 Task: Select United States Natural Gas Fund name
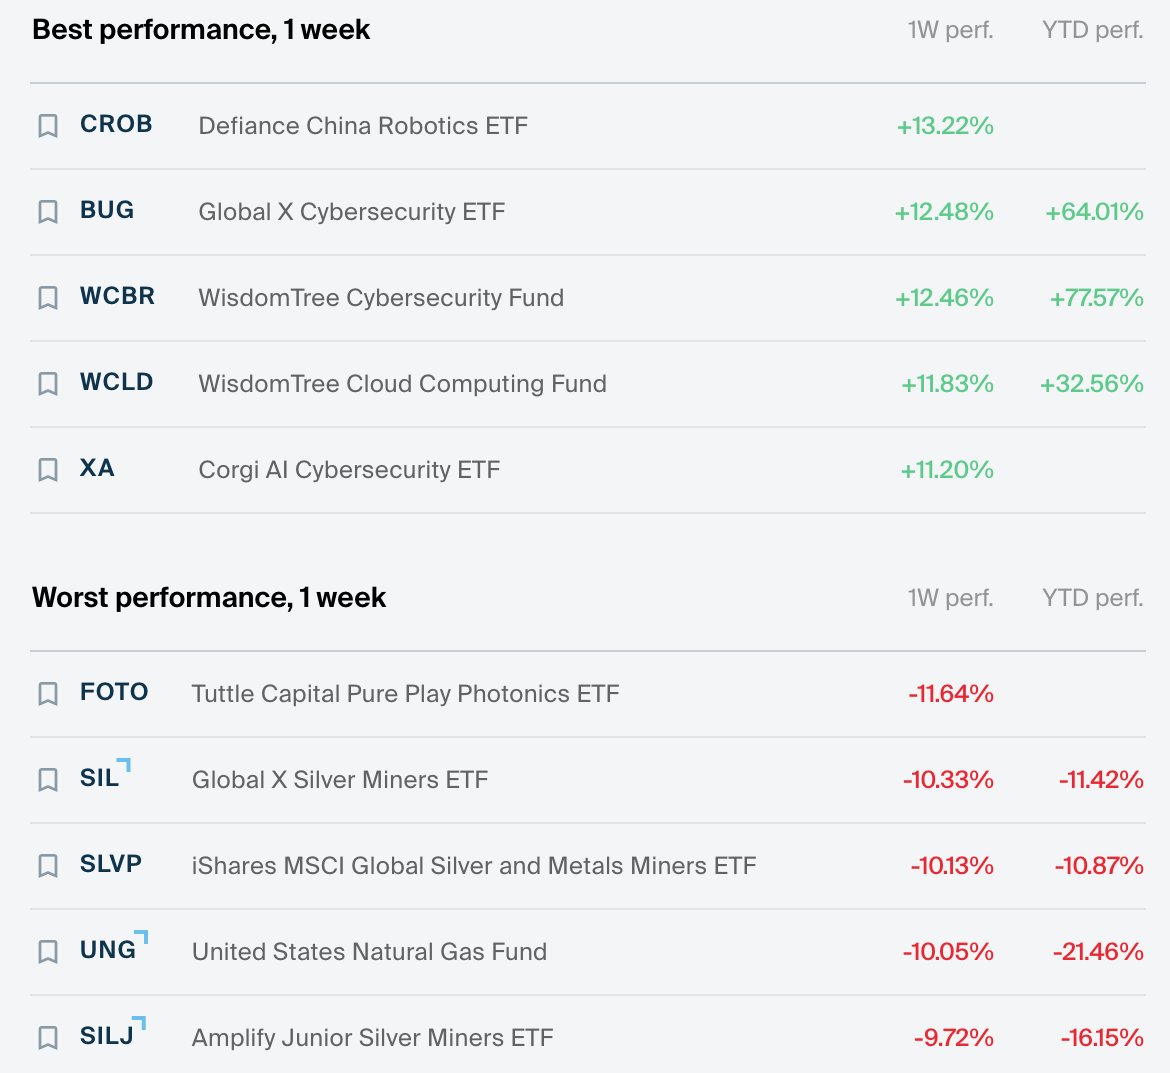coord(369,951)
